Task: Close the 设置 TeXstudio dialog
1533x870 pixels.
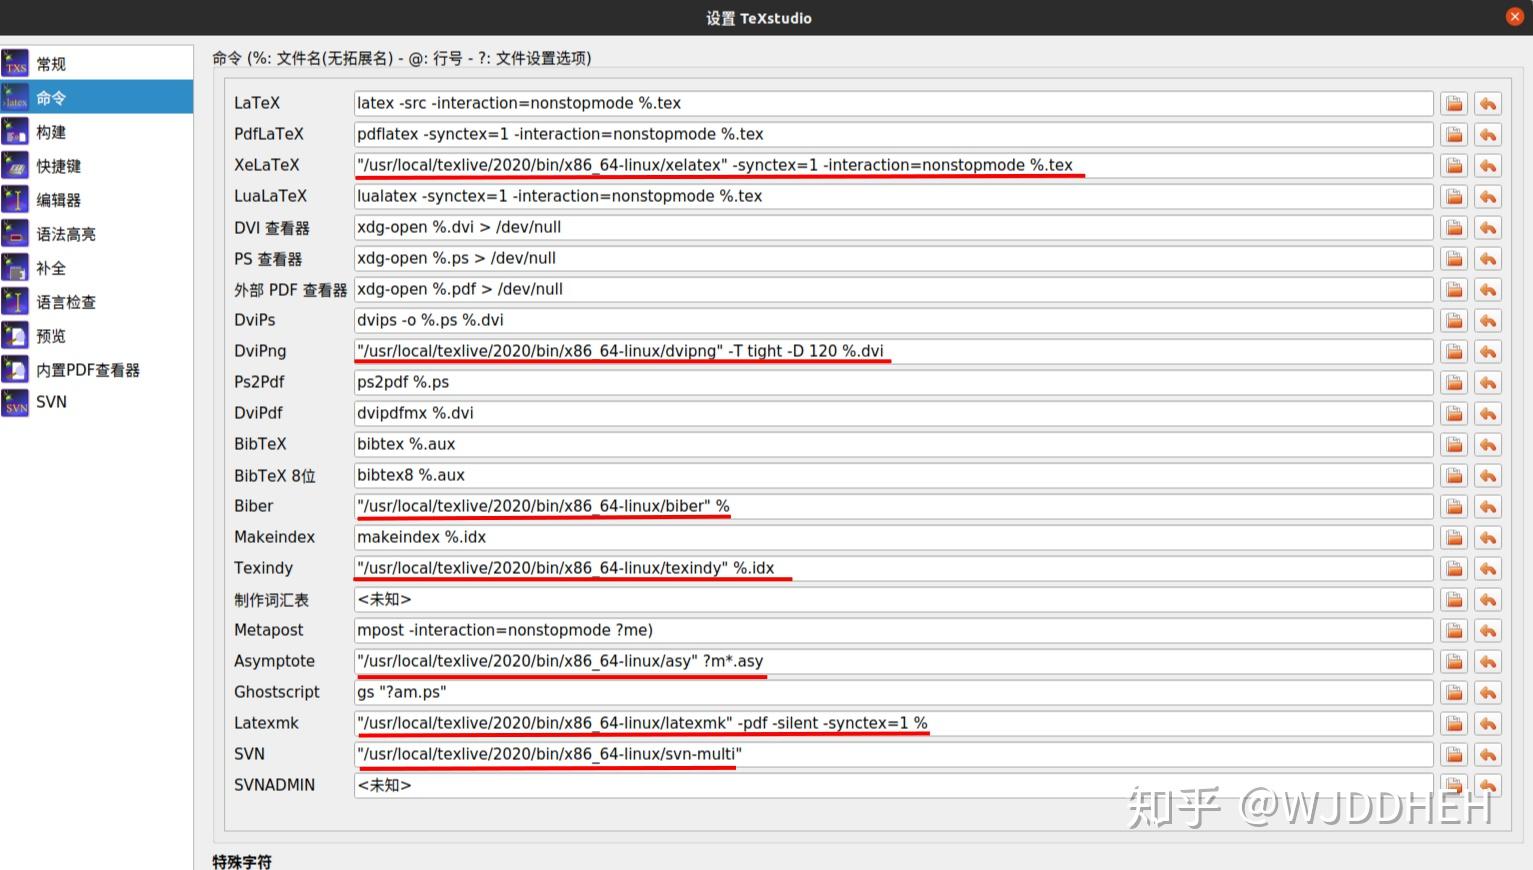Action: tap(1514, 17)
